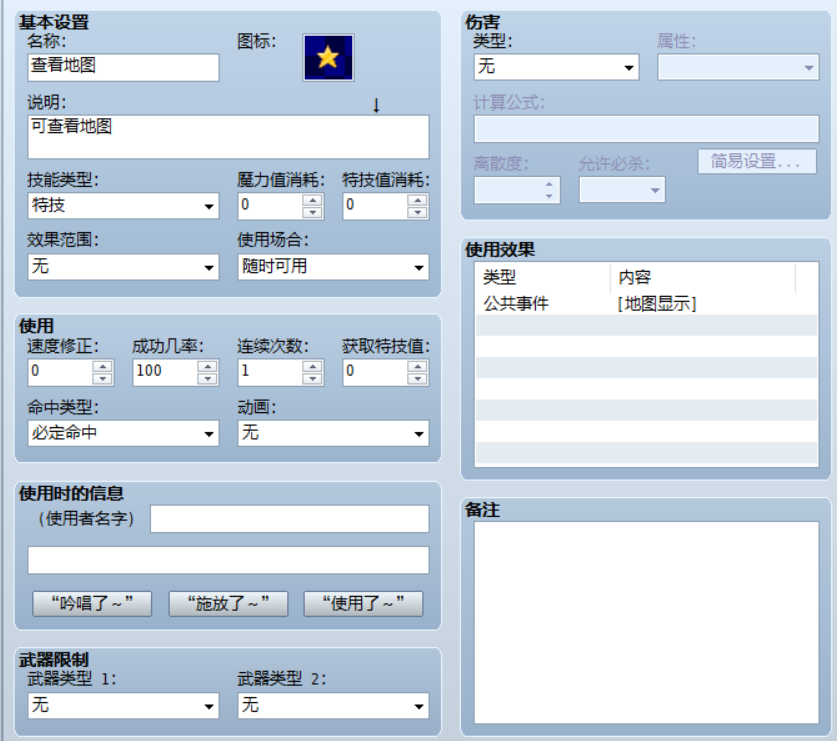837x741 pixels.
Task: Increase 成功几率 with up arrow
Action: tap(207, 366)
